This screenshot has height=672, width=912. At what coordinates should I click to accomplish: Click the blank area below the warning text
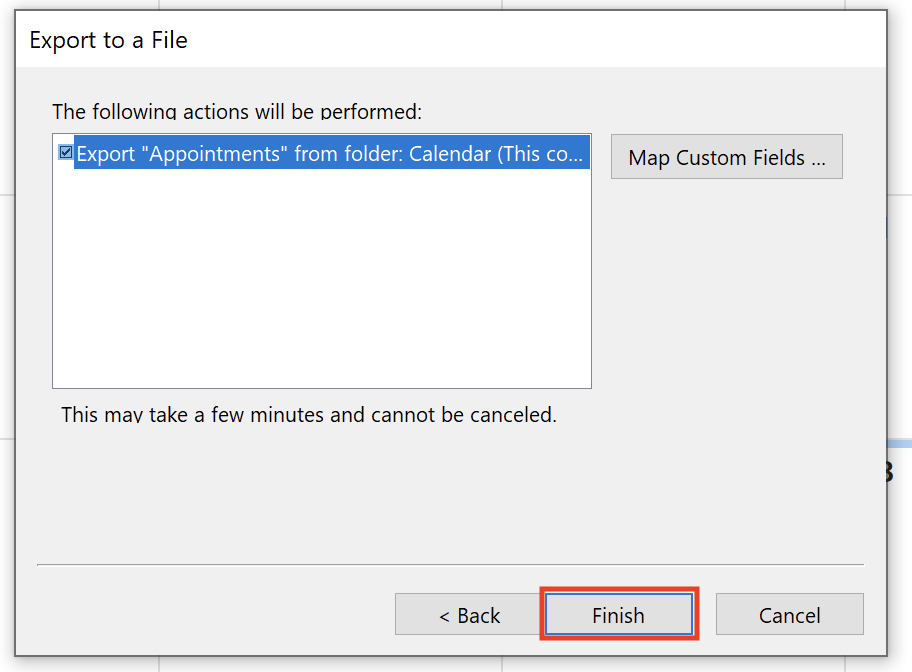click(451, 495)
